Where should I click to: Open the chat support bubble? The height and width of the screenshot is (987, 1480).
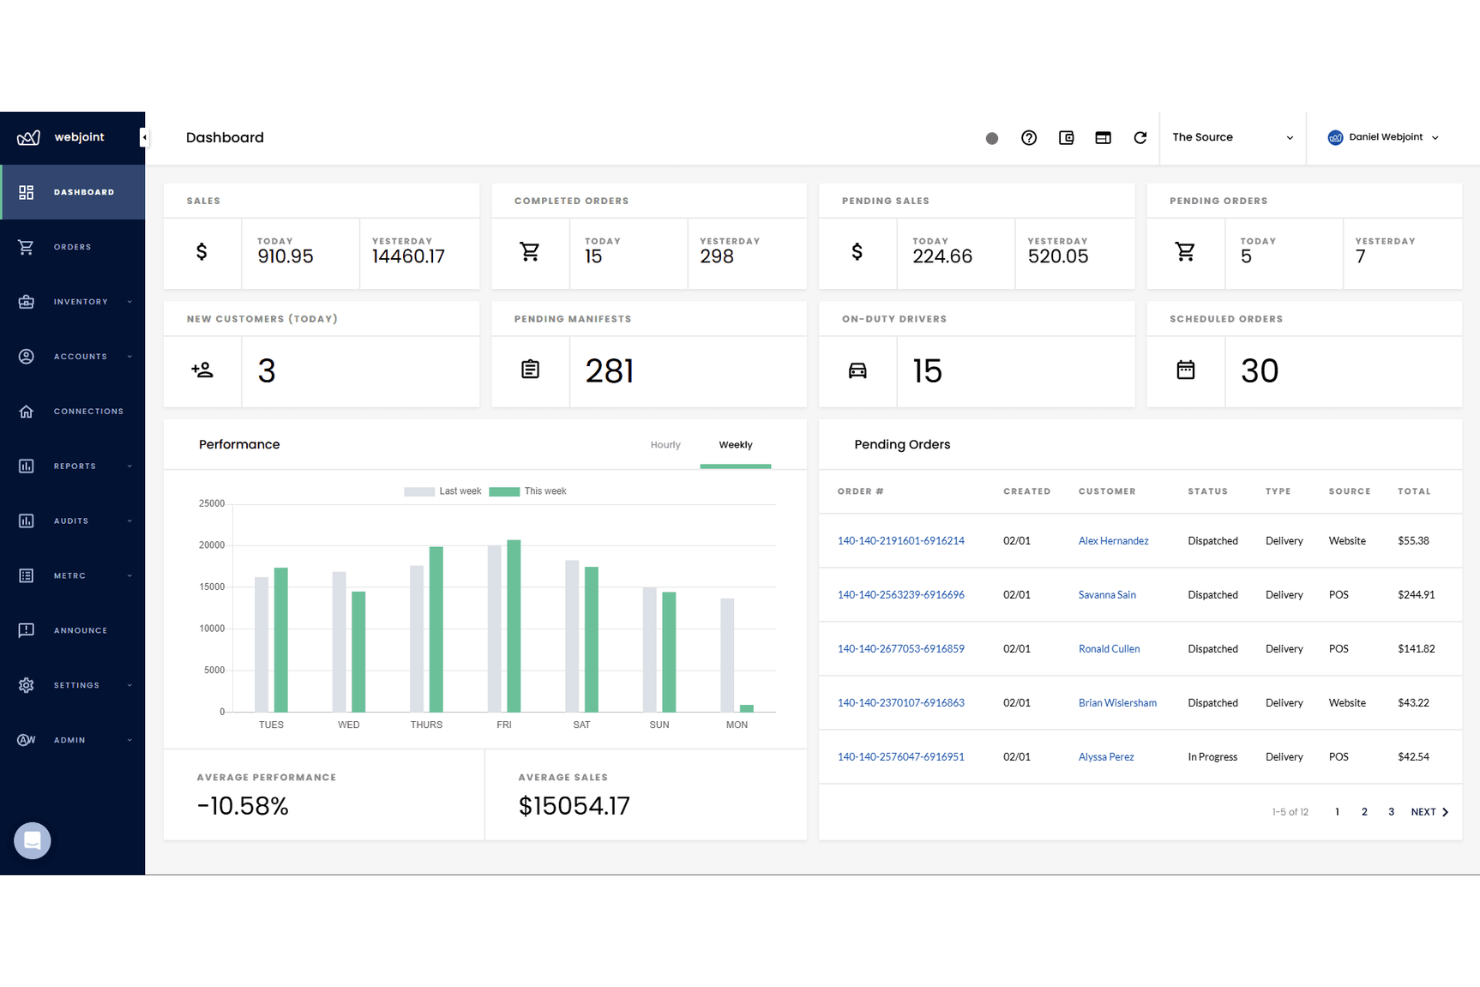32,841
